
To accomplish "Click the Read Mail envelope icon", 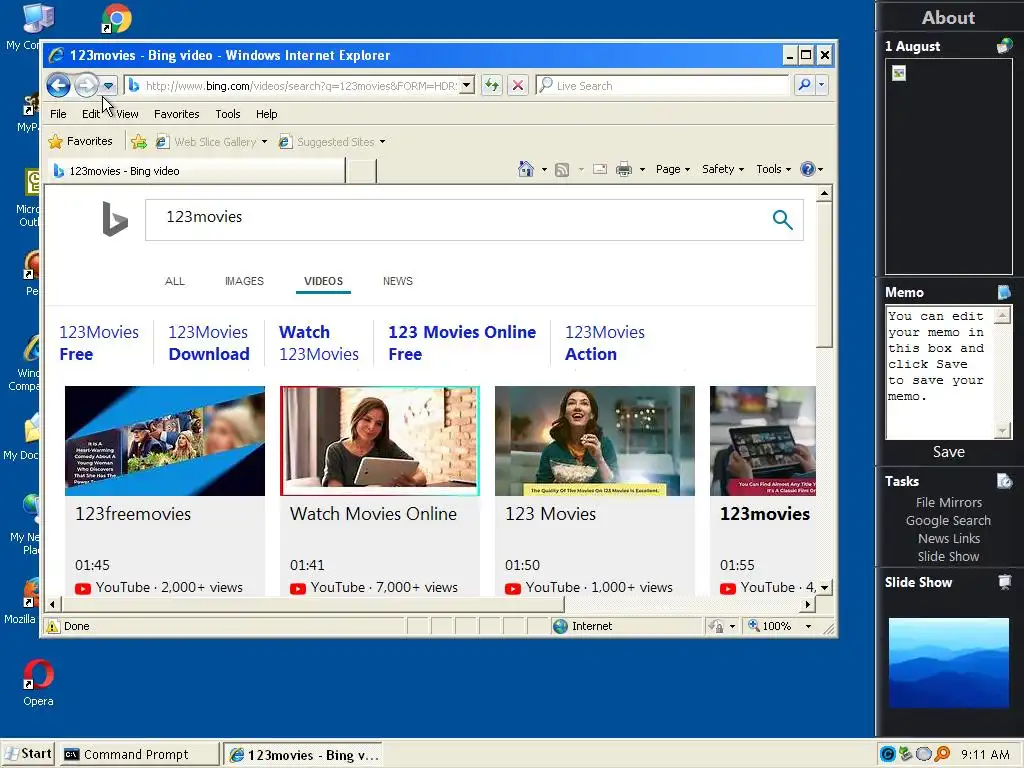I will click(600, 169).
